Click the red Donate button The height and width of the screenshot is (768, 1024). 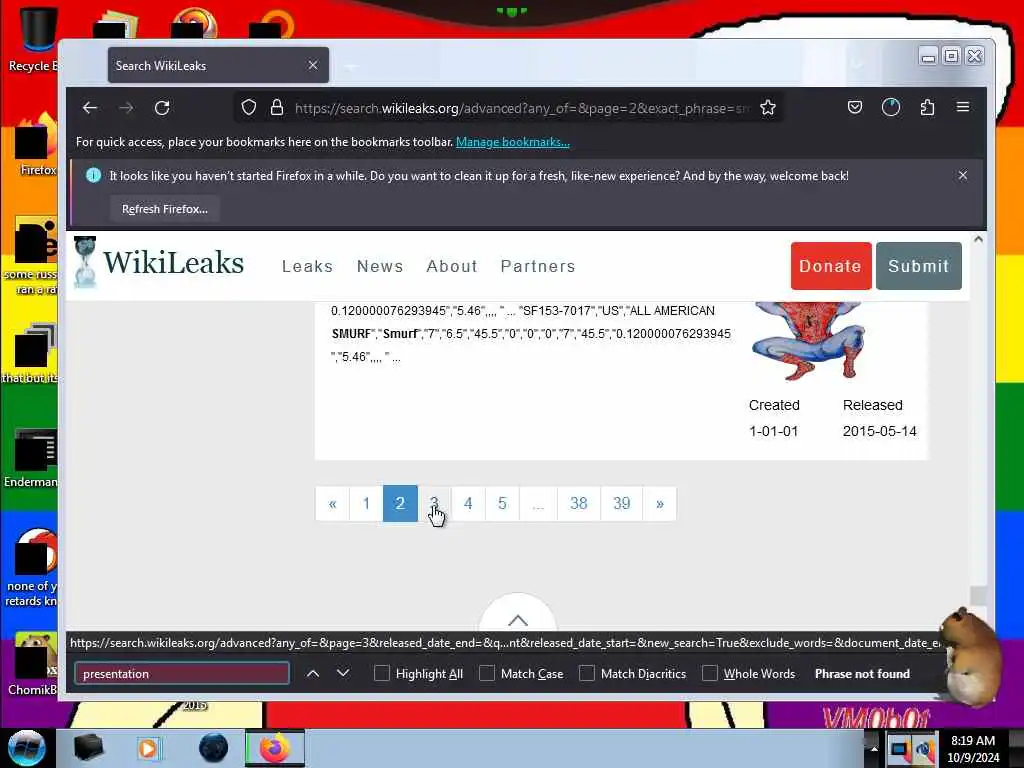coord(831,266)
